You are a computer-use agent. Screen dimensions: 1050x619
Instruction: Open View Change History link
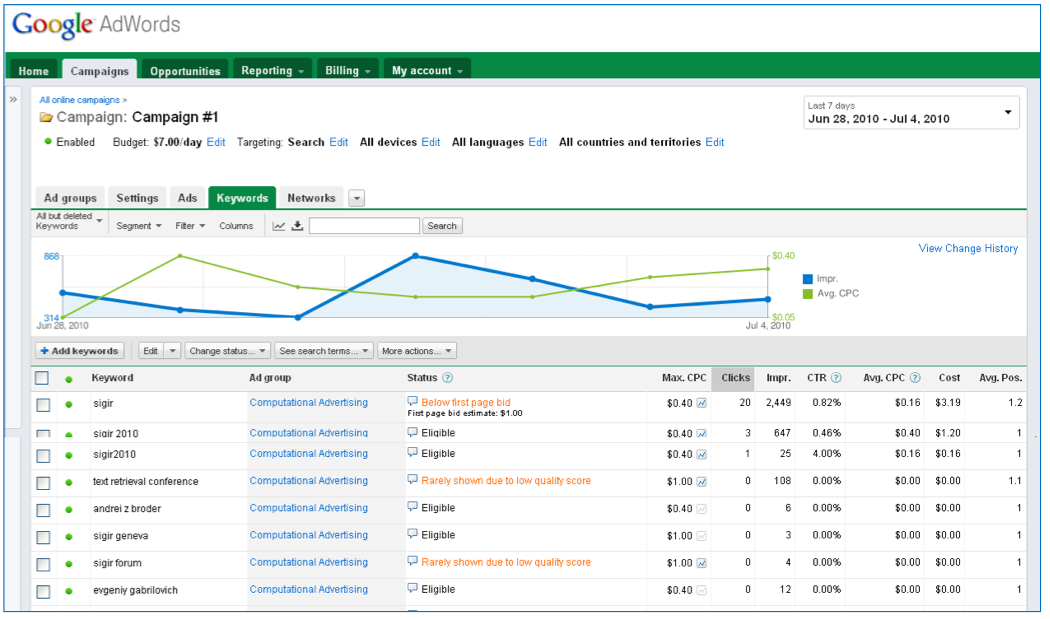point(968,249)
